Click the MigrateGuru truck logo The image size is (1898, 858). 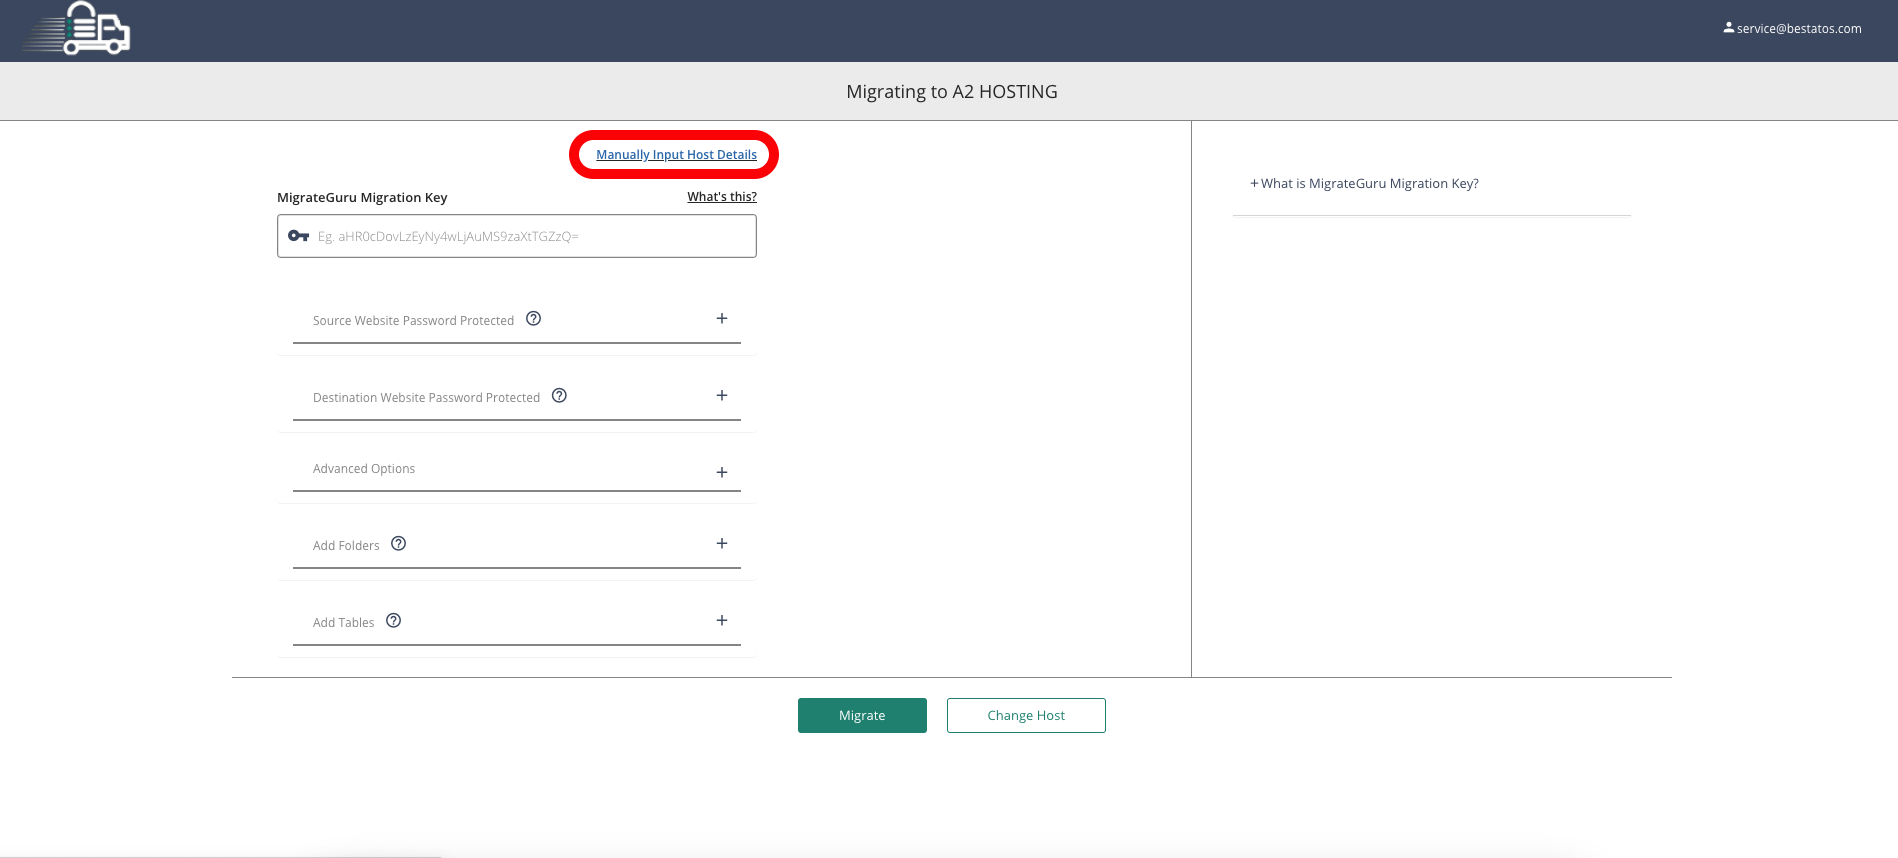click(x=78, y=28)
